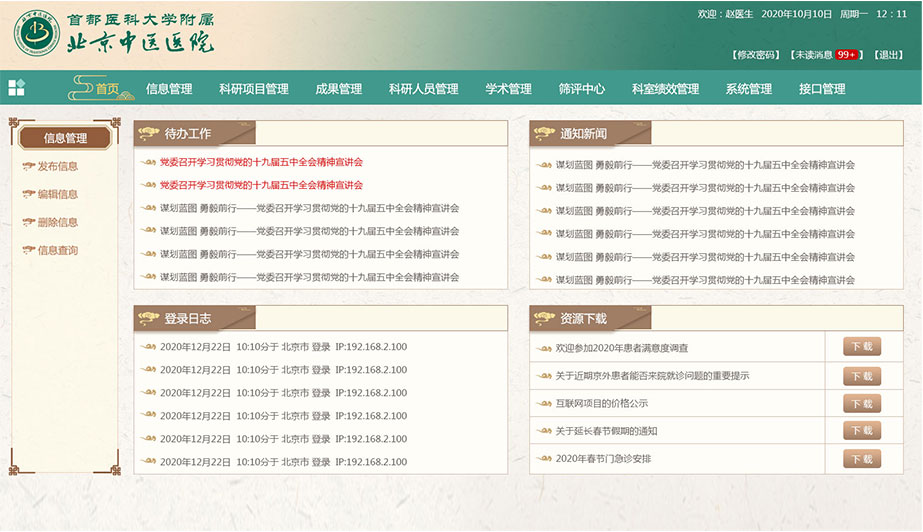Click 退出 to log out

[x=888, y=55]
